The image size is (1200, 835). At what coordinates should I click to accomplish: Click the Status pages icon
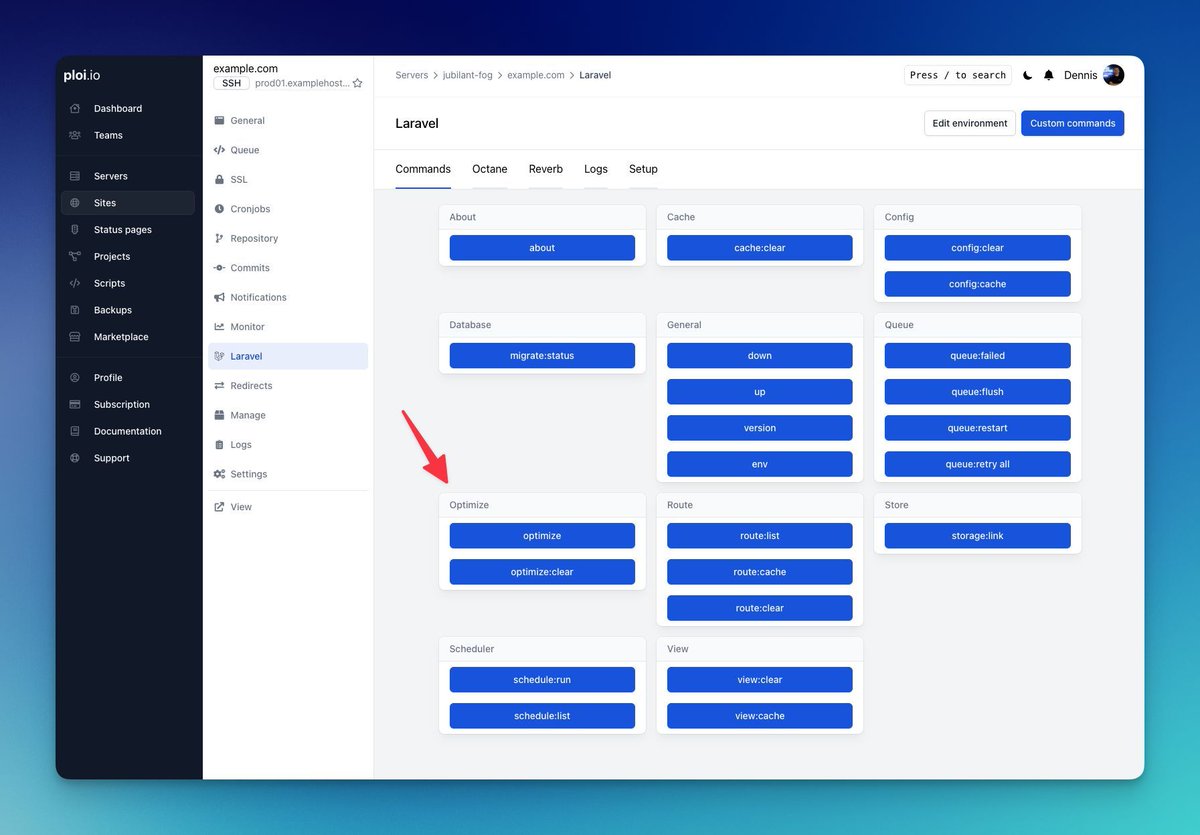tap(75, 230)
